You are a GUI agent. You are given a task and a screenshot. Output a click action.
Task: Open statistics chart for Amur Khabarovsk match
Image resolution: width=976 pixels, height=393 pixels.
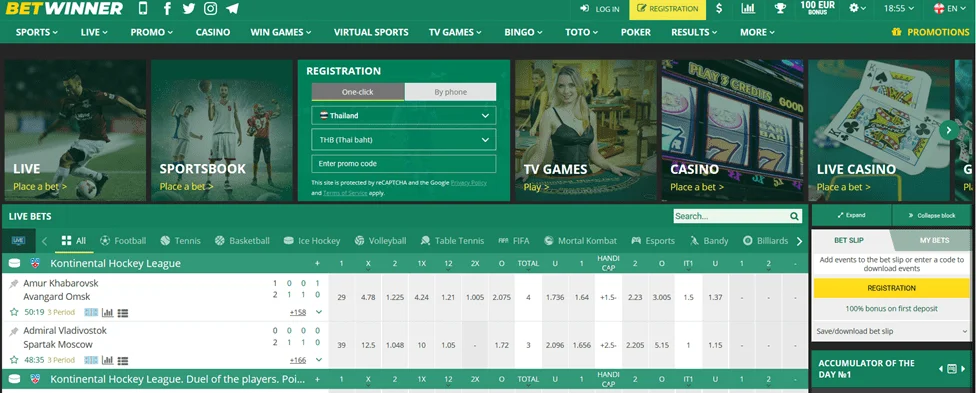coord(107,312)
